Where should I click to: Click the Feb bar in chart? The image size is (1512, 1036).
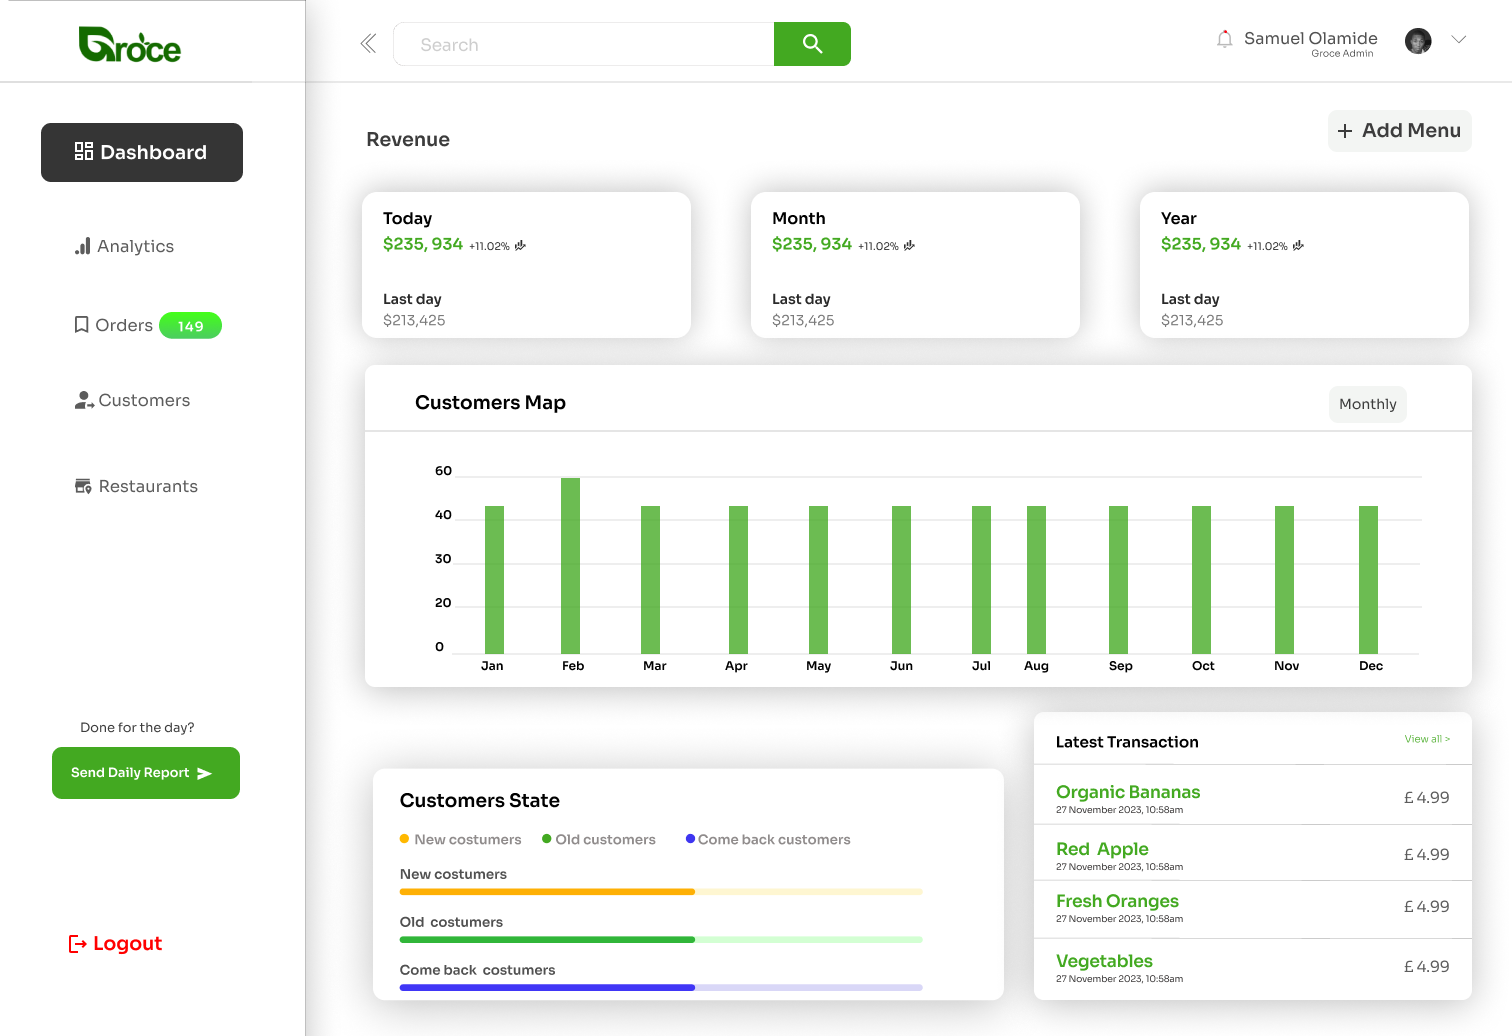tap(570, 565)
